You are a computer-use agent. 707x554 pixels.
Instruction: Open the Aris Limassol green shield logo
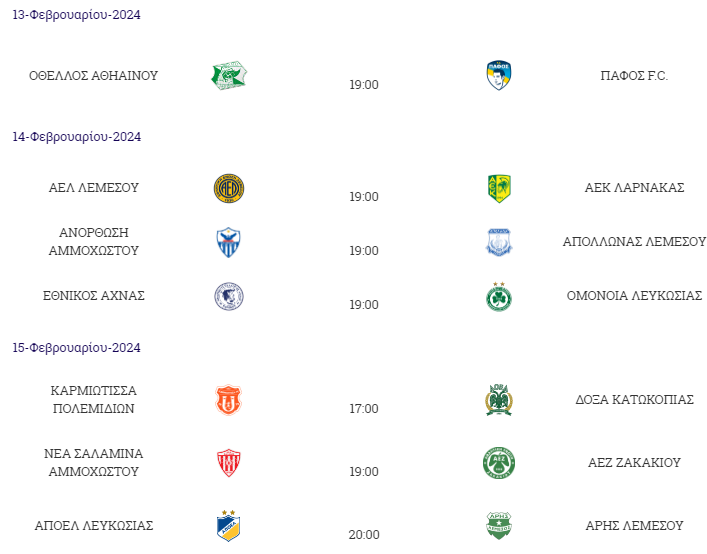click(499, 526)
